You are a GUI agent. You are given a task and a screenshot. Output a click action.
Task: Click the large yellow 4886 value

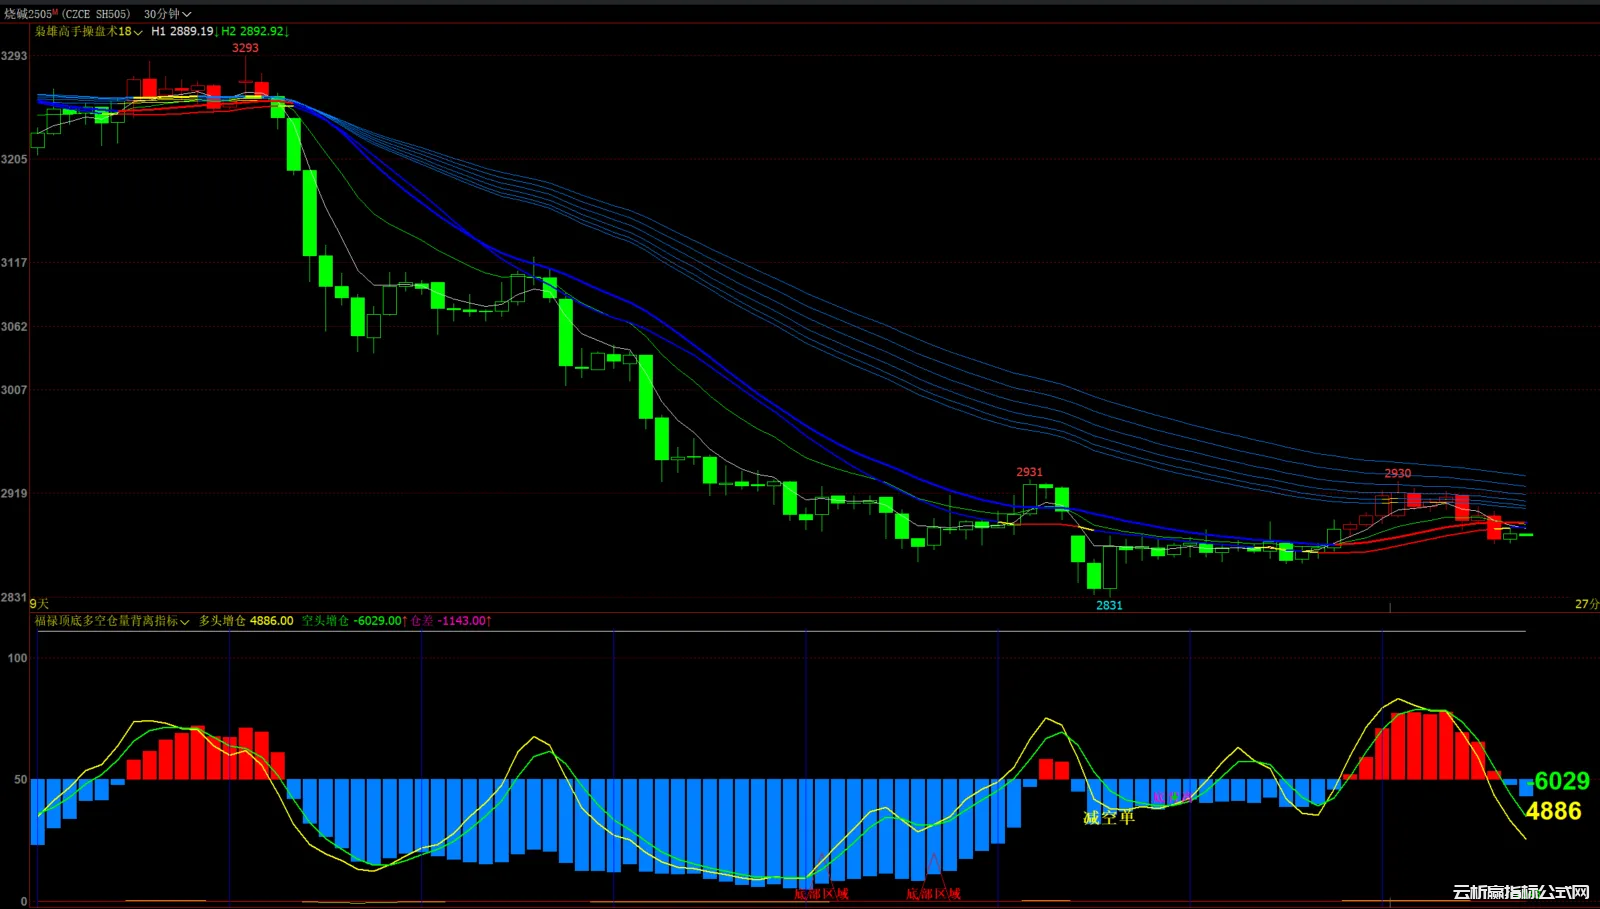click(1553, 811)
